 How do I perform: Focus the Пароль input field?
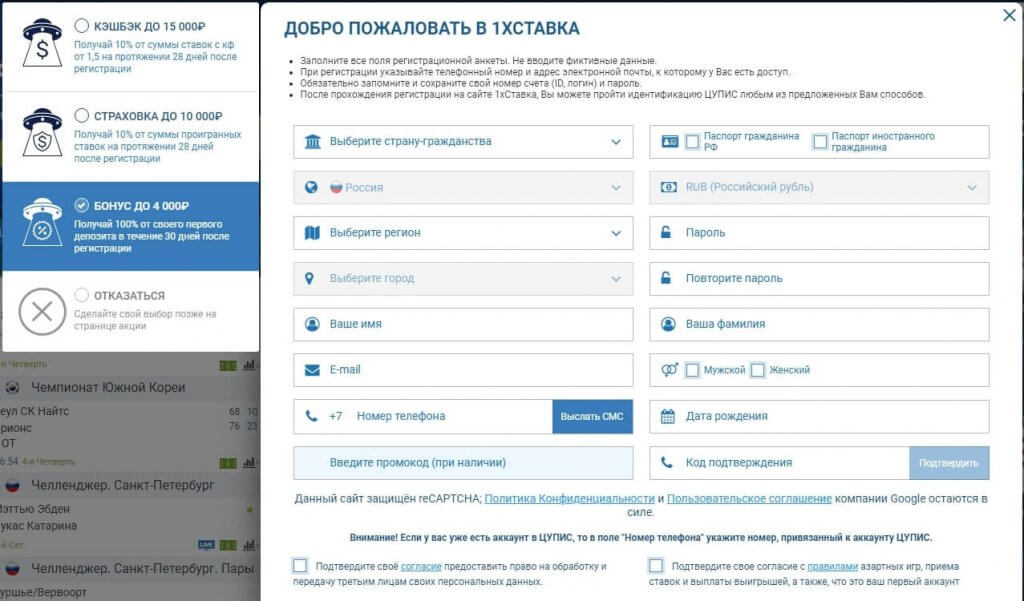click(819, 233)
